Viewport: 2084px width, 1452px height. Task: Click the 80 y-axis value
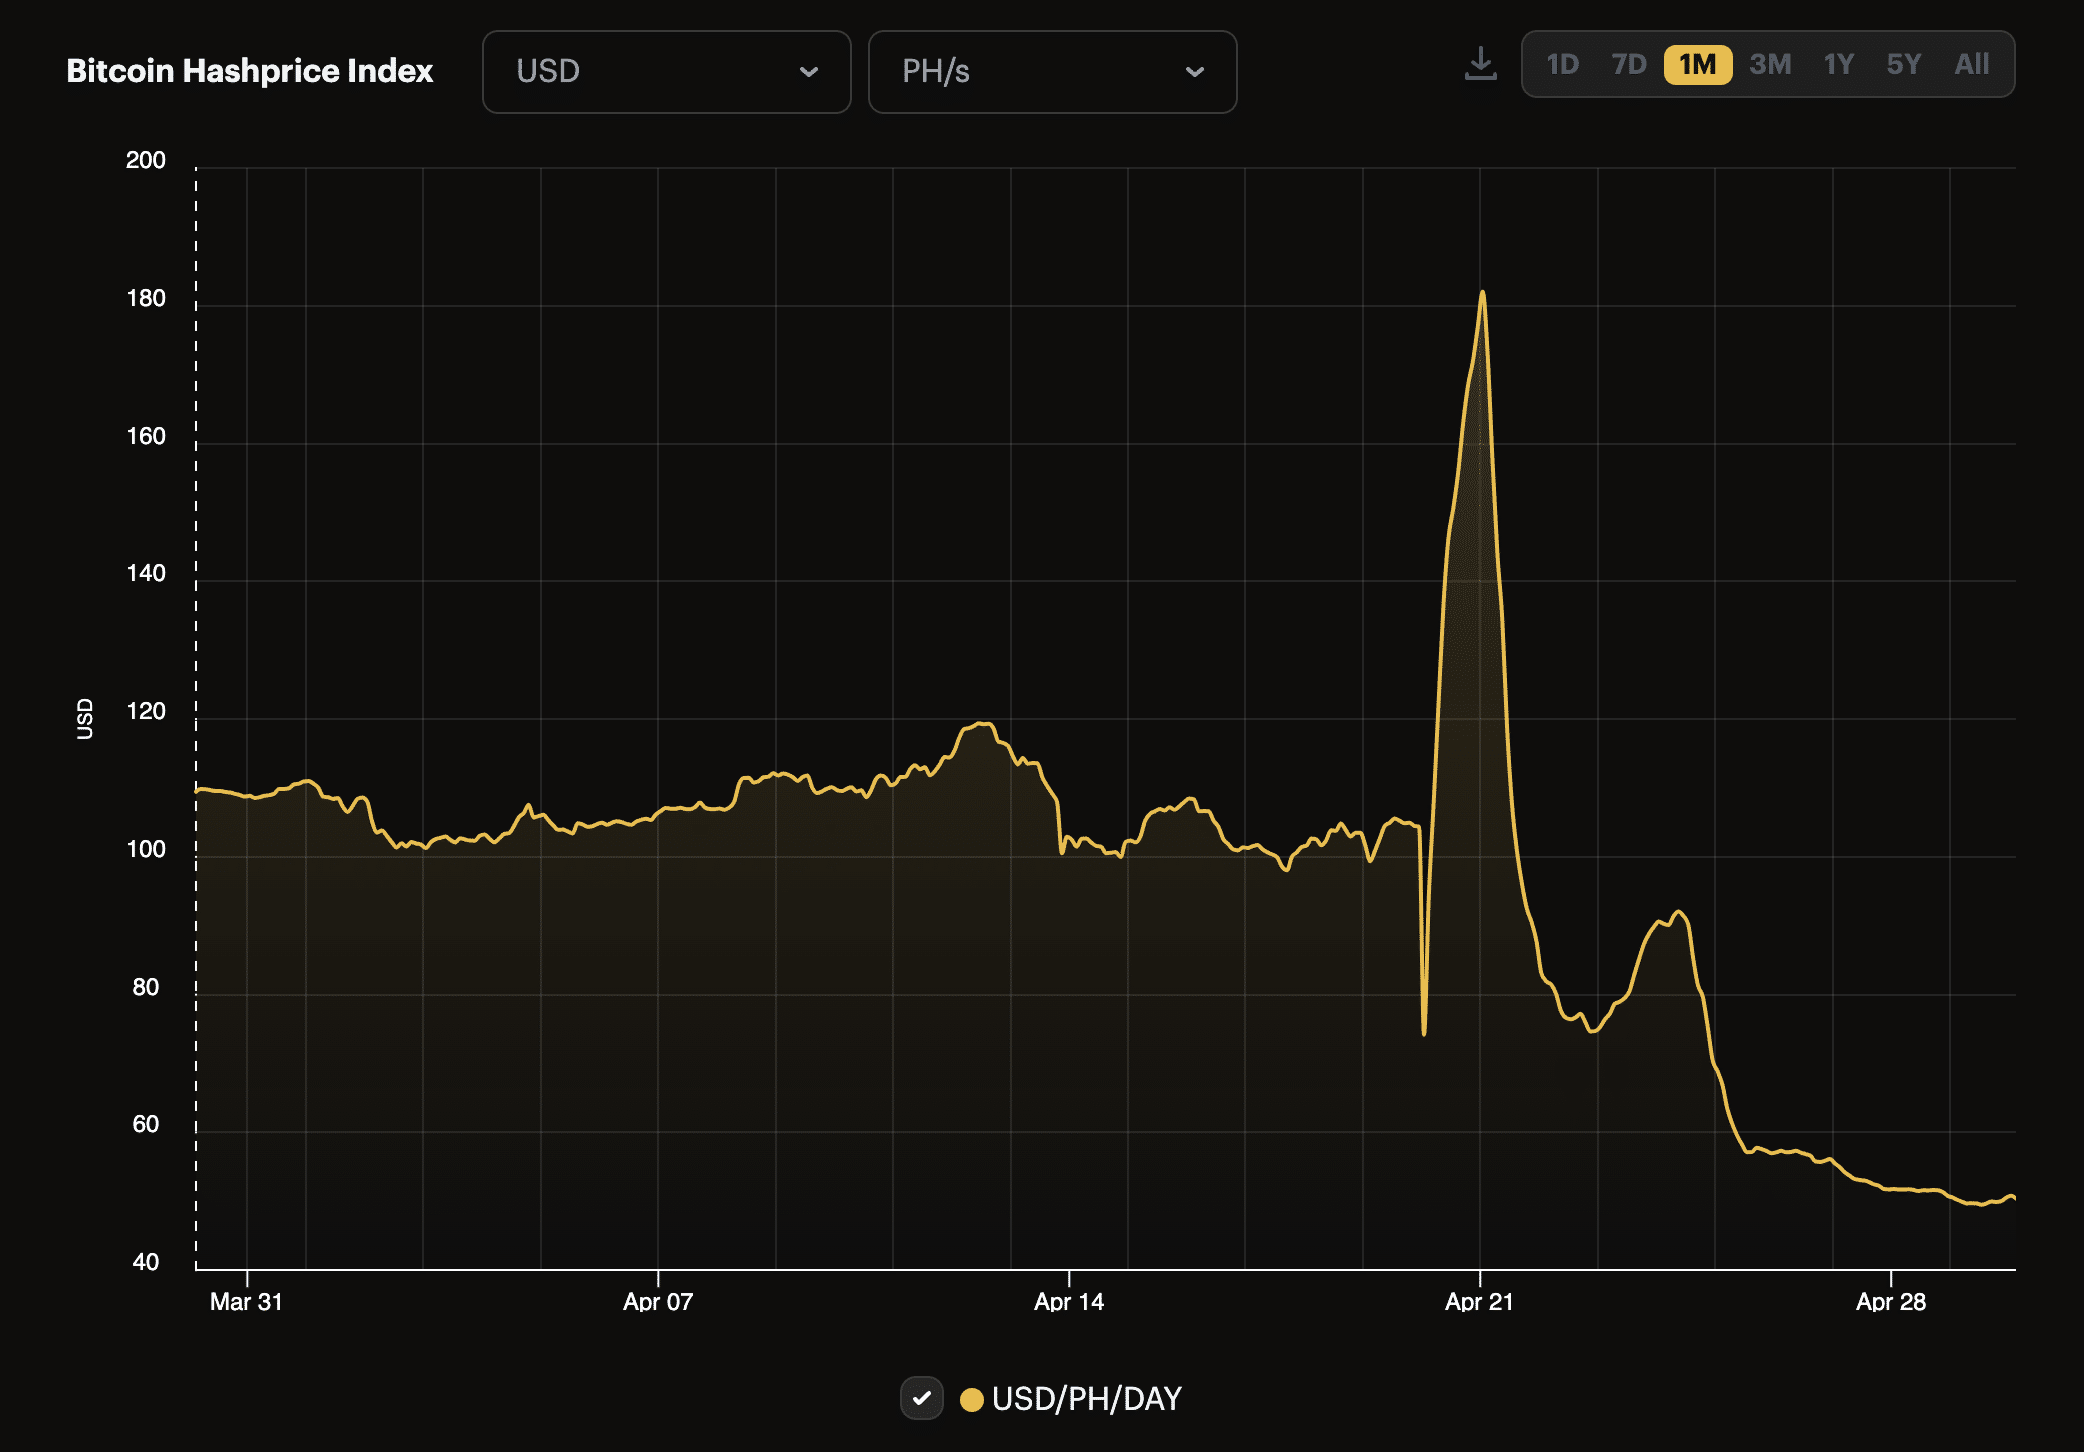[146, 987]
